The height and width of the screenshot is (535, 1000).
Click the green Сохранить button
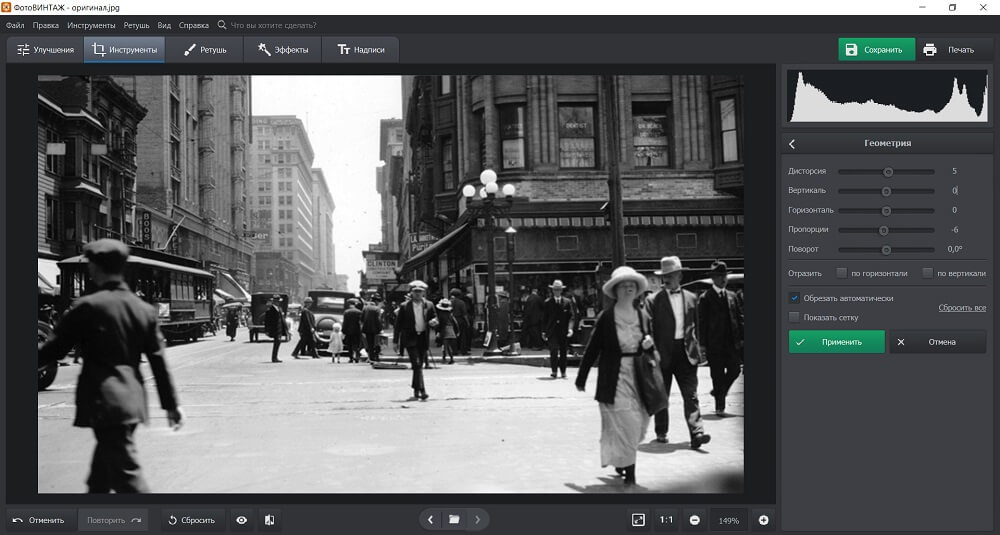tap(876, 50)
